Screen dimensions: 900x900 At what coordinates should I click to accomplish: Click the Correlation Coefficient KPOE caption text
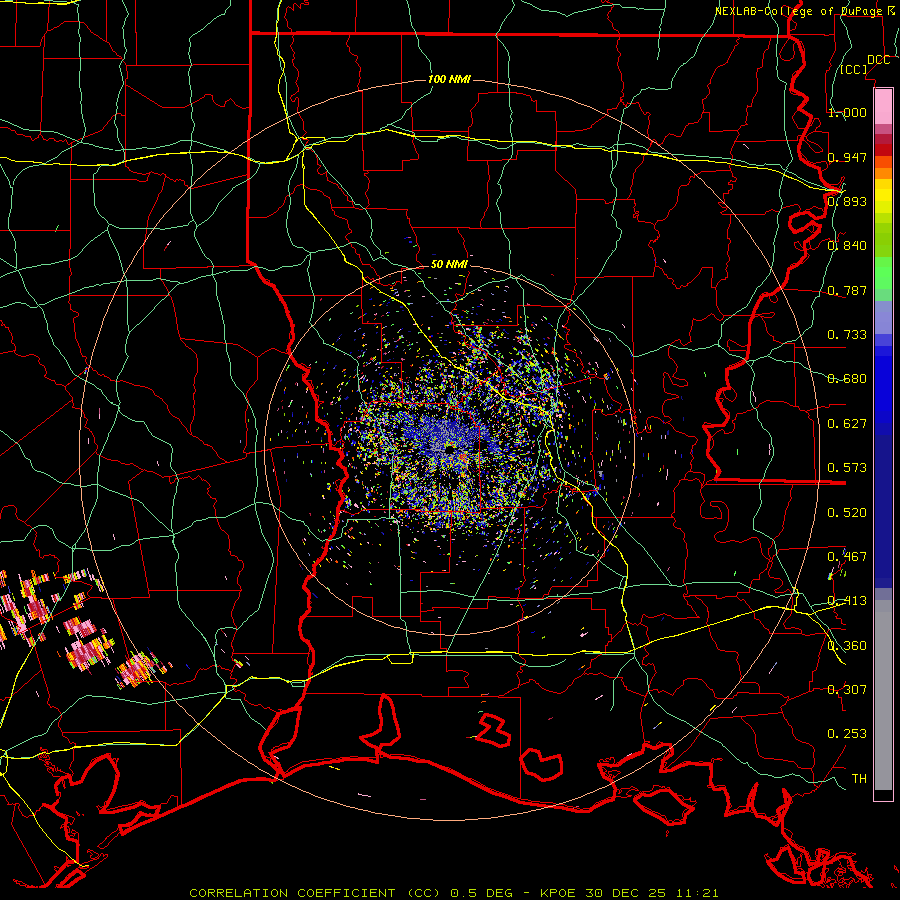(x=454, y=893)
